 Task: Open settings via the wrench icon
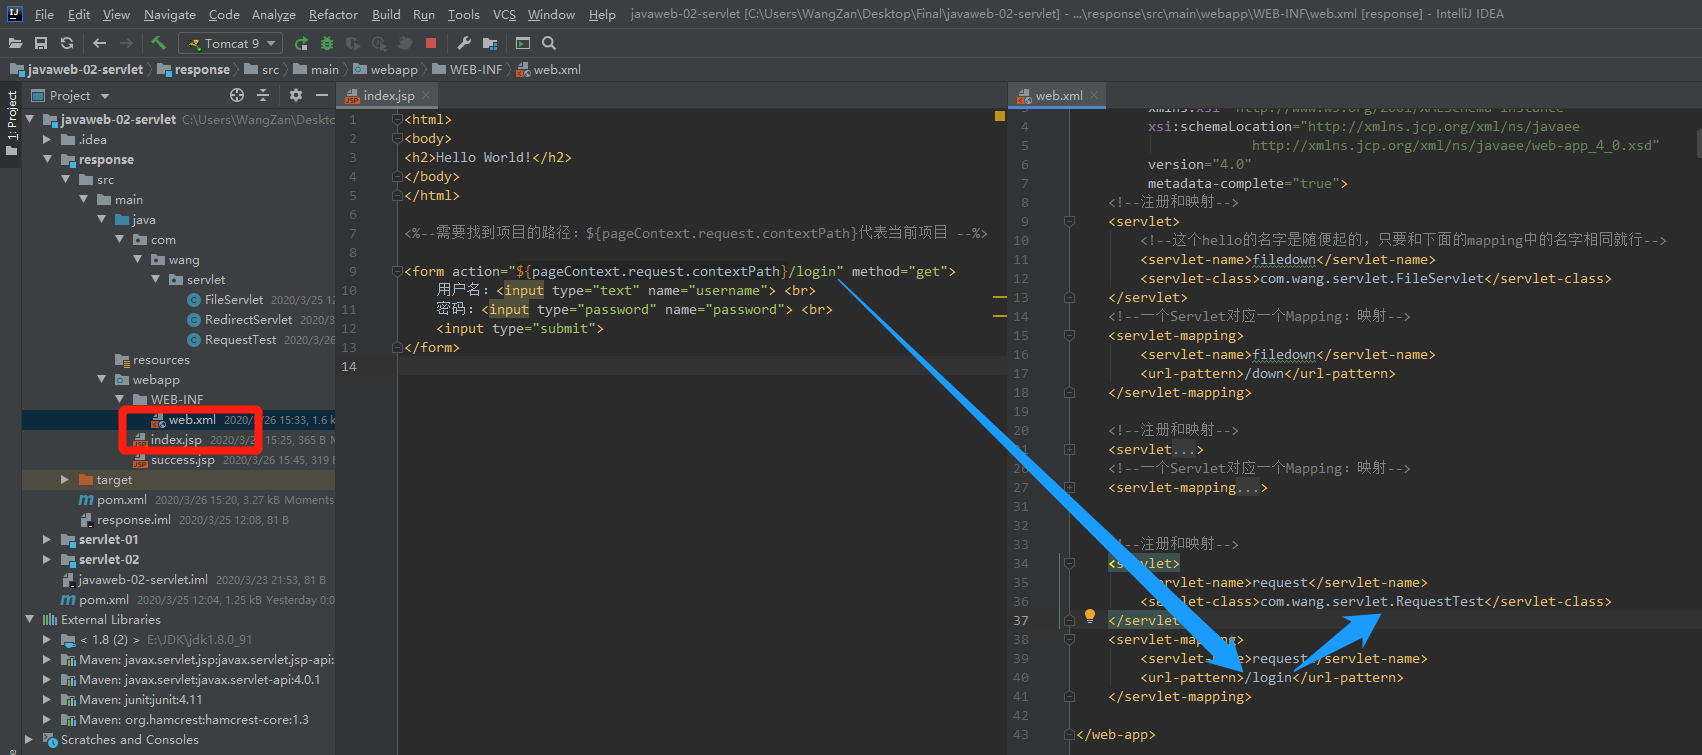(464, 43)
